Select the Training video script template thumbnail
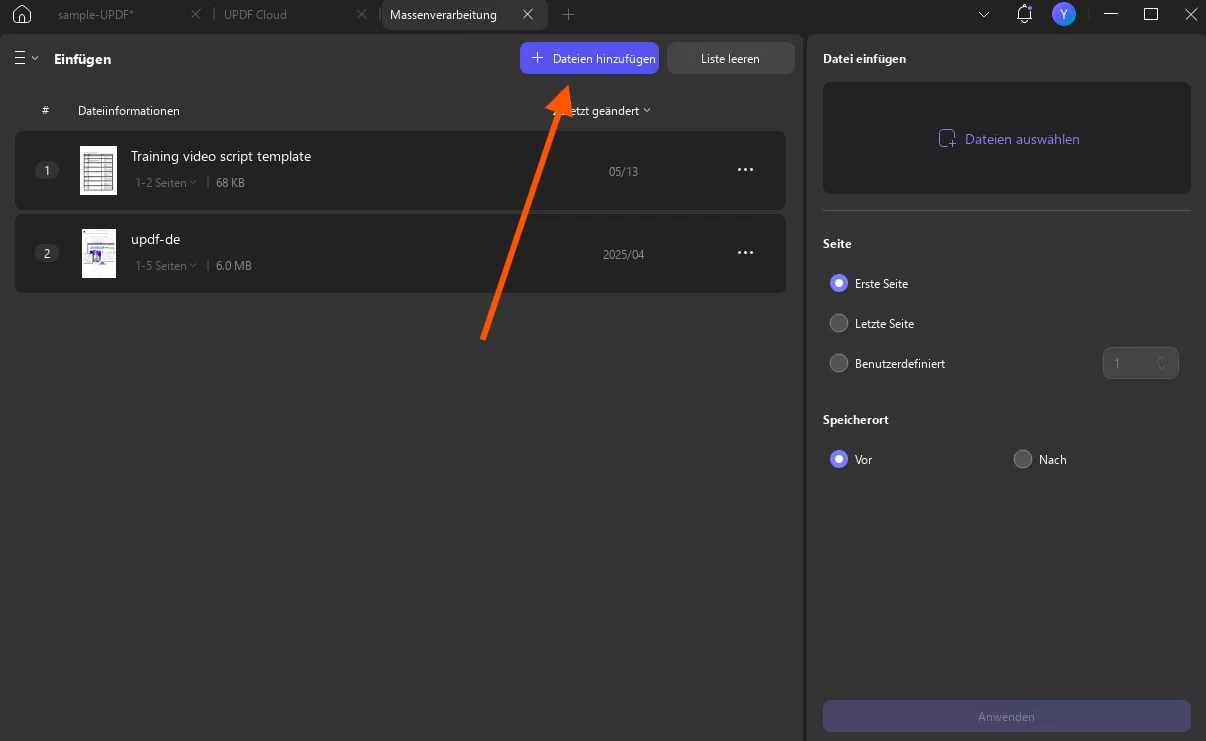Image resolution: width=1206 pixels, height=741 pixels. tap(99, 170)
